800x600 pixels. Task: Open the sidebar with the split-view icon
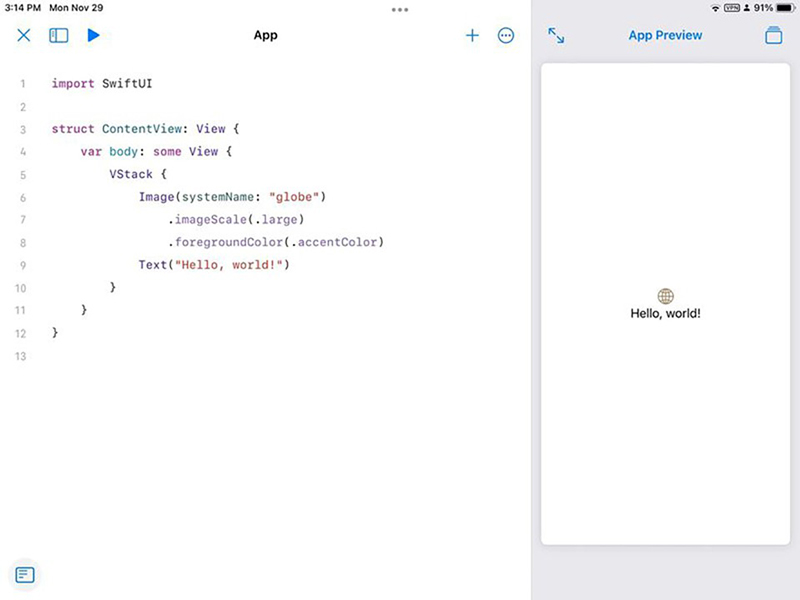coord(58,35)
